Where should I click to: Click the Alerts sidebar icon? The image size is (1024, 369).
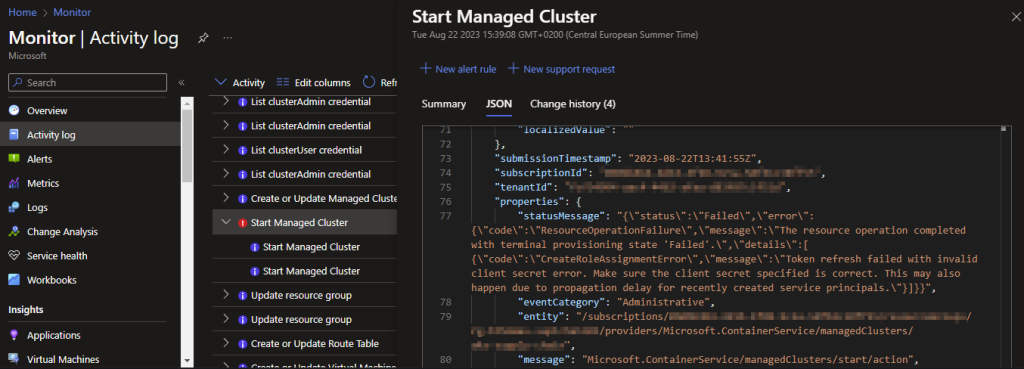coord(14,159)
